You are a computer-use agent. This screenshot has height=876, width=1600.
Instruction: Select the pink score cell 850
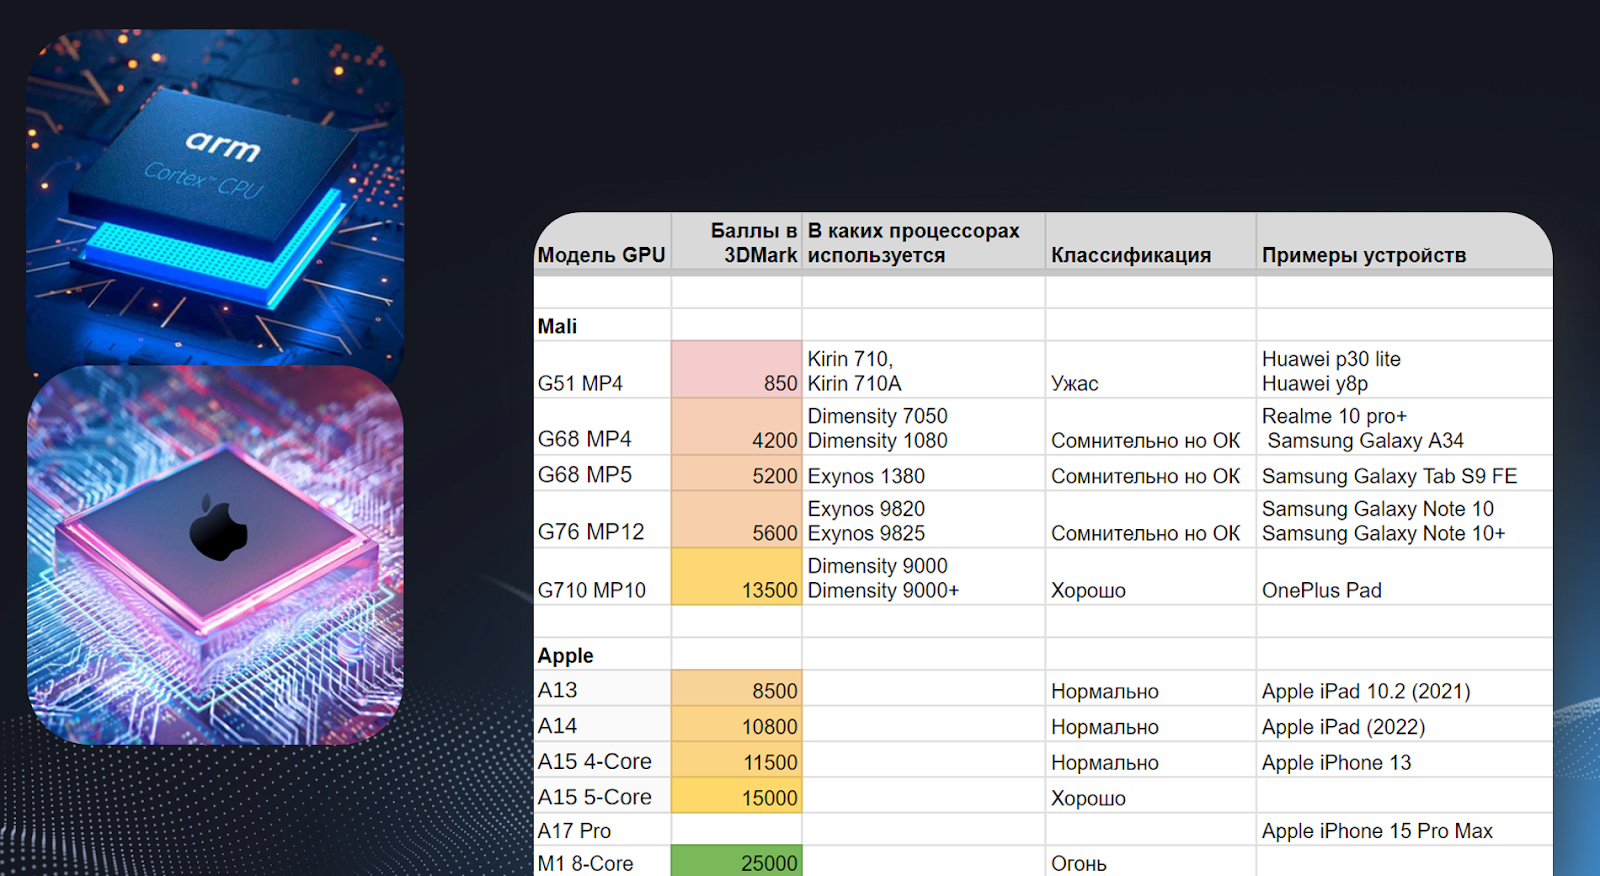736,370
